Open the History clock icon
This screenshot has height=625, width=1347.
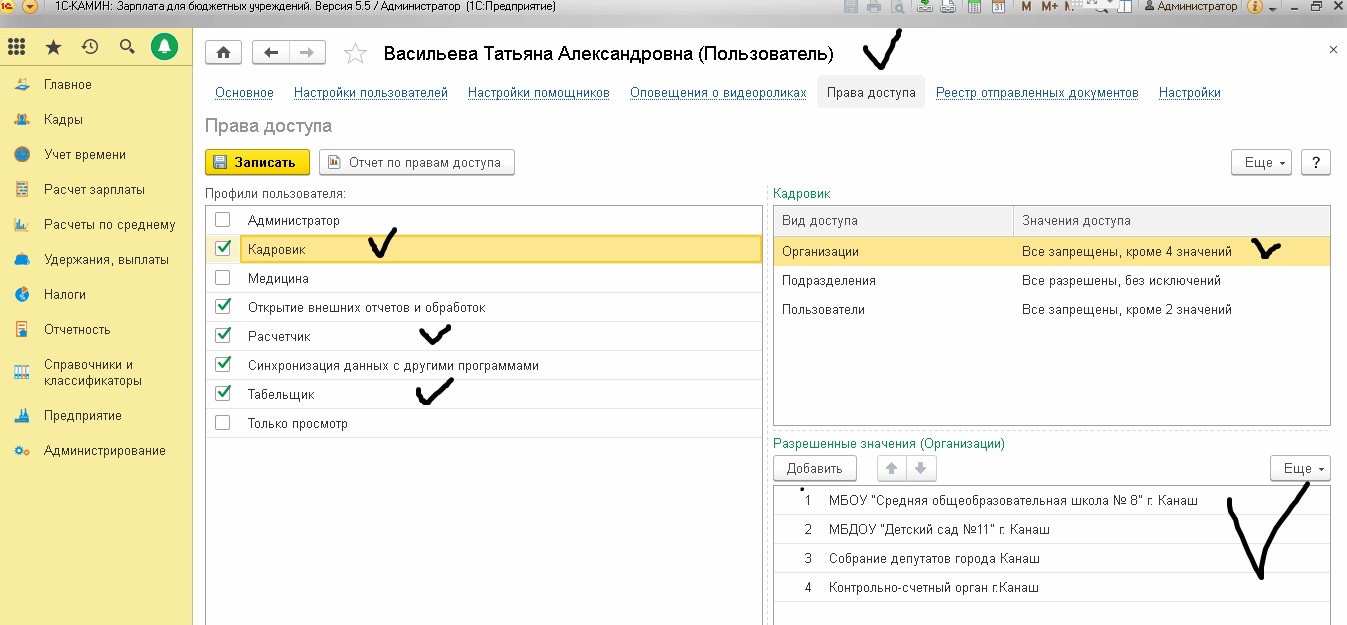coord(90,47)
